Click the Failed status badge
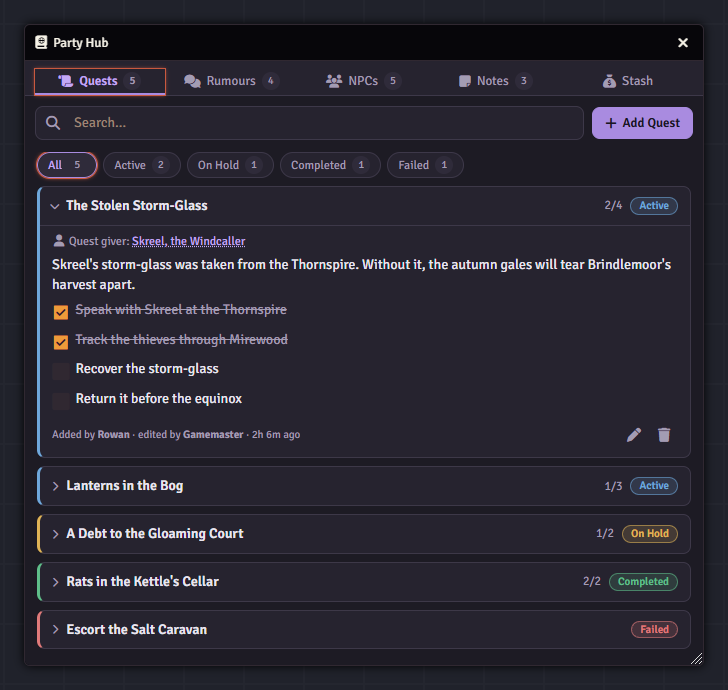The height and width of the screenshot is (690, 728). tap(654, 630)
